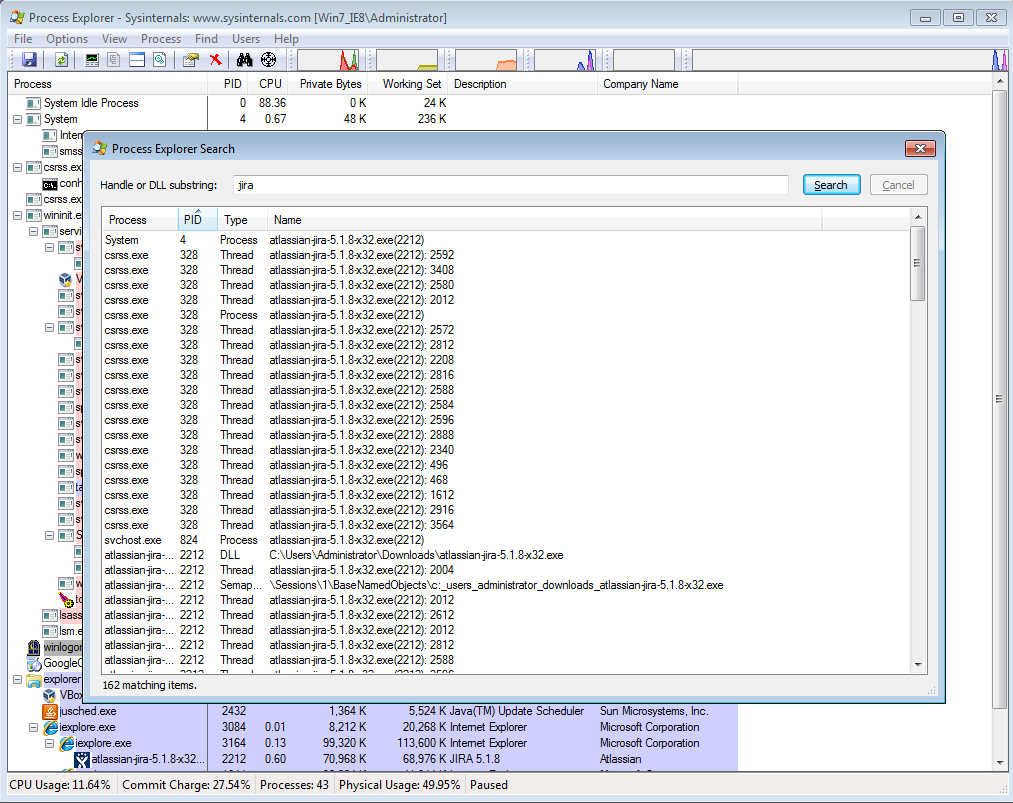This screenshot has width=1013, height=803.
Task: Open the Process menu
Action: click(x=161, y=39)
